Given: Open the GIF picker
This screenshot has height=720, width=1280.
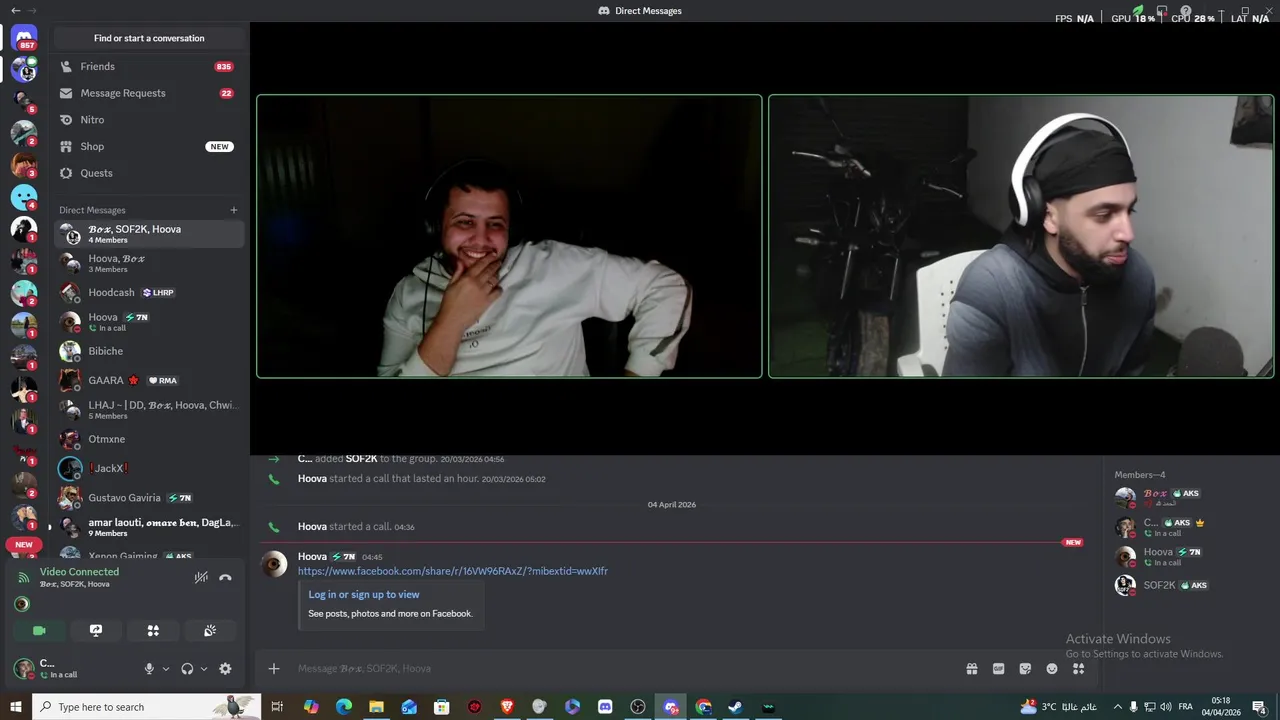Looking at the screenshot, I should (998, 669).
